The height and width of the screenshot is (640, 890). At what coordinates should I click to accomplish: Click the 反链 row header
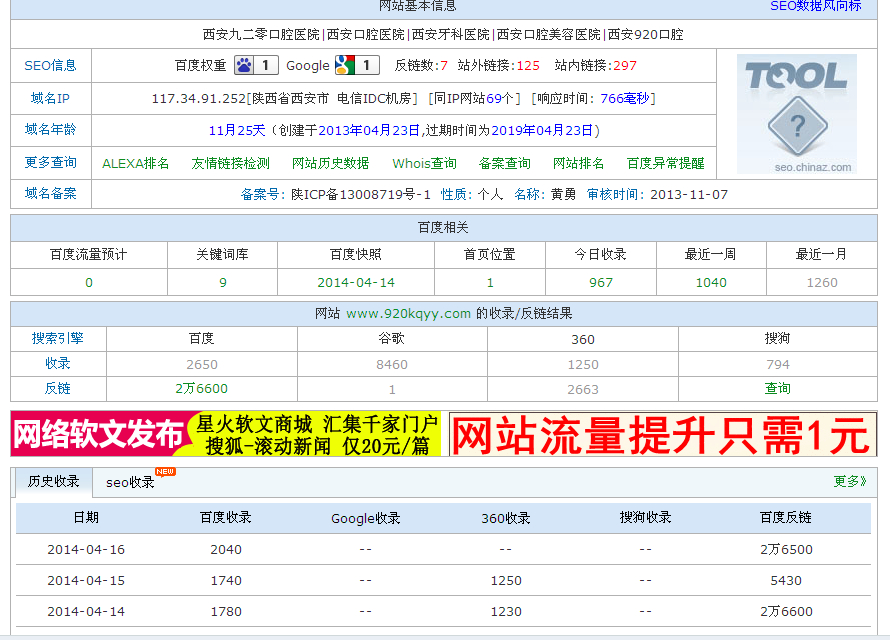click(x=58, y=388)
